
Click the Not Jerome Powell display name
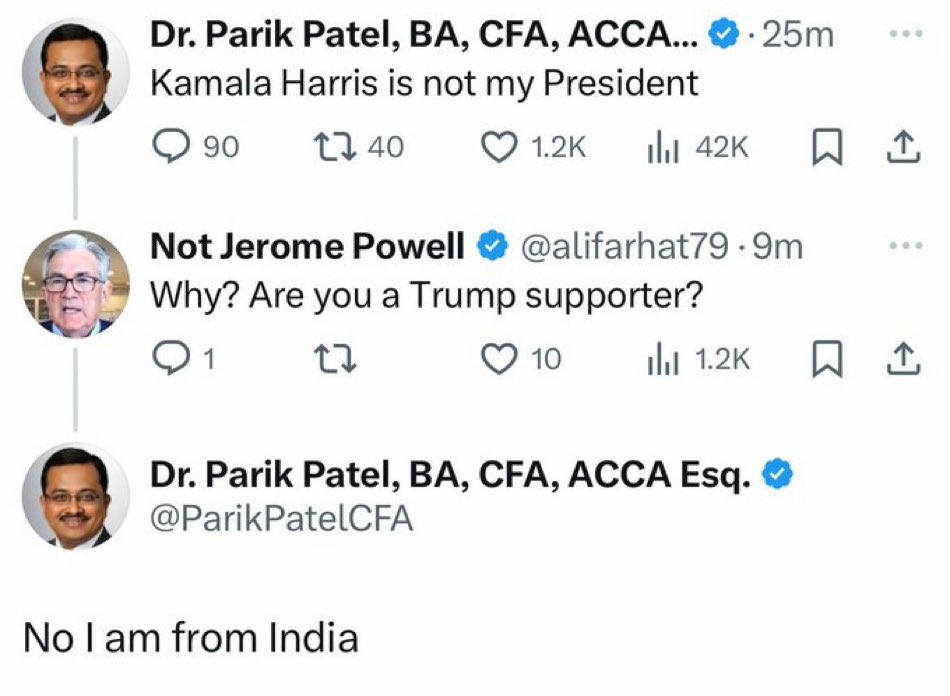307,247
